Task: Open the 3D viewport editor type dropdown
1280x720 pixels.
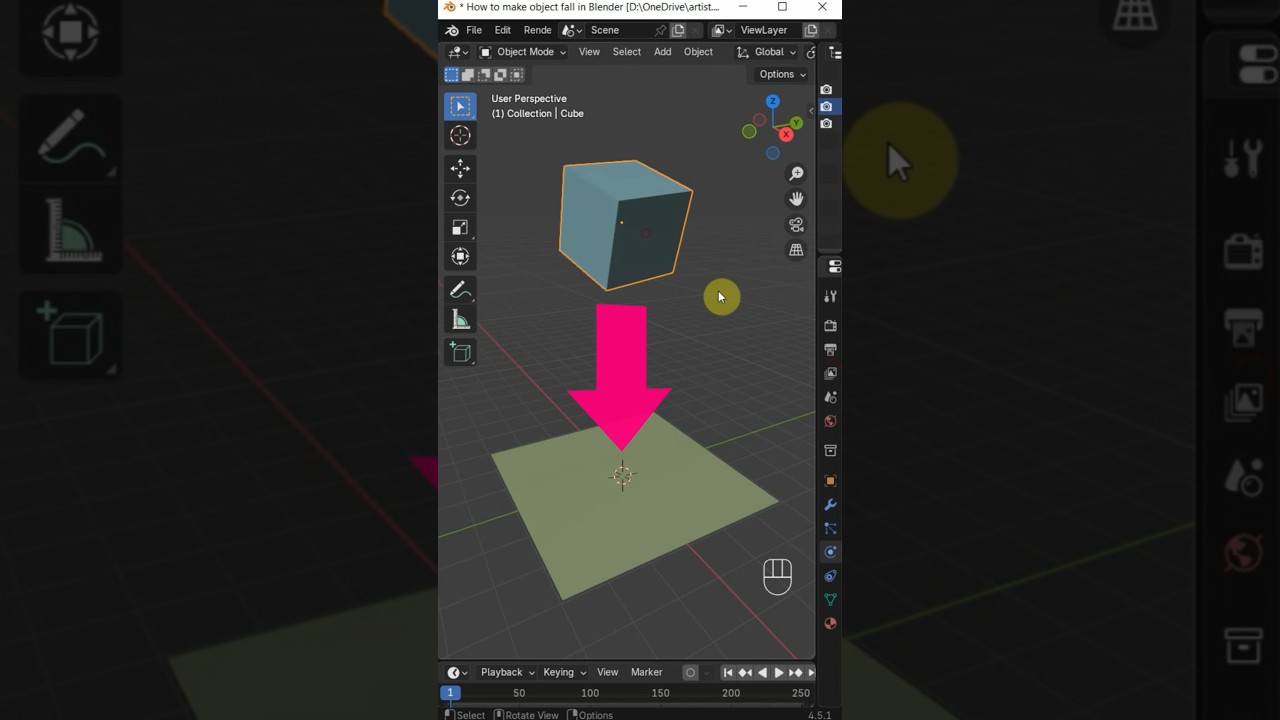Action: point(459,52)
